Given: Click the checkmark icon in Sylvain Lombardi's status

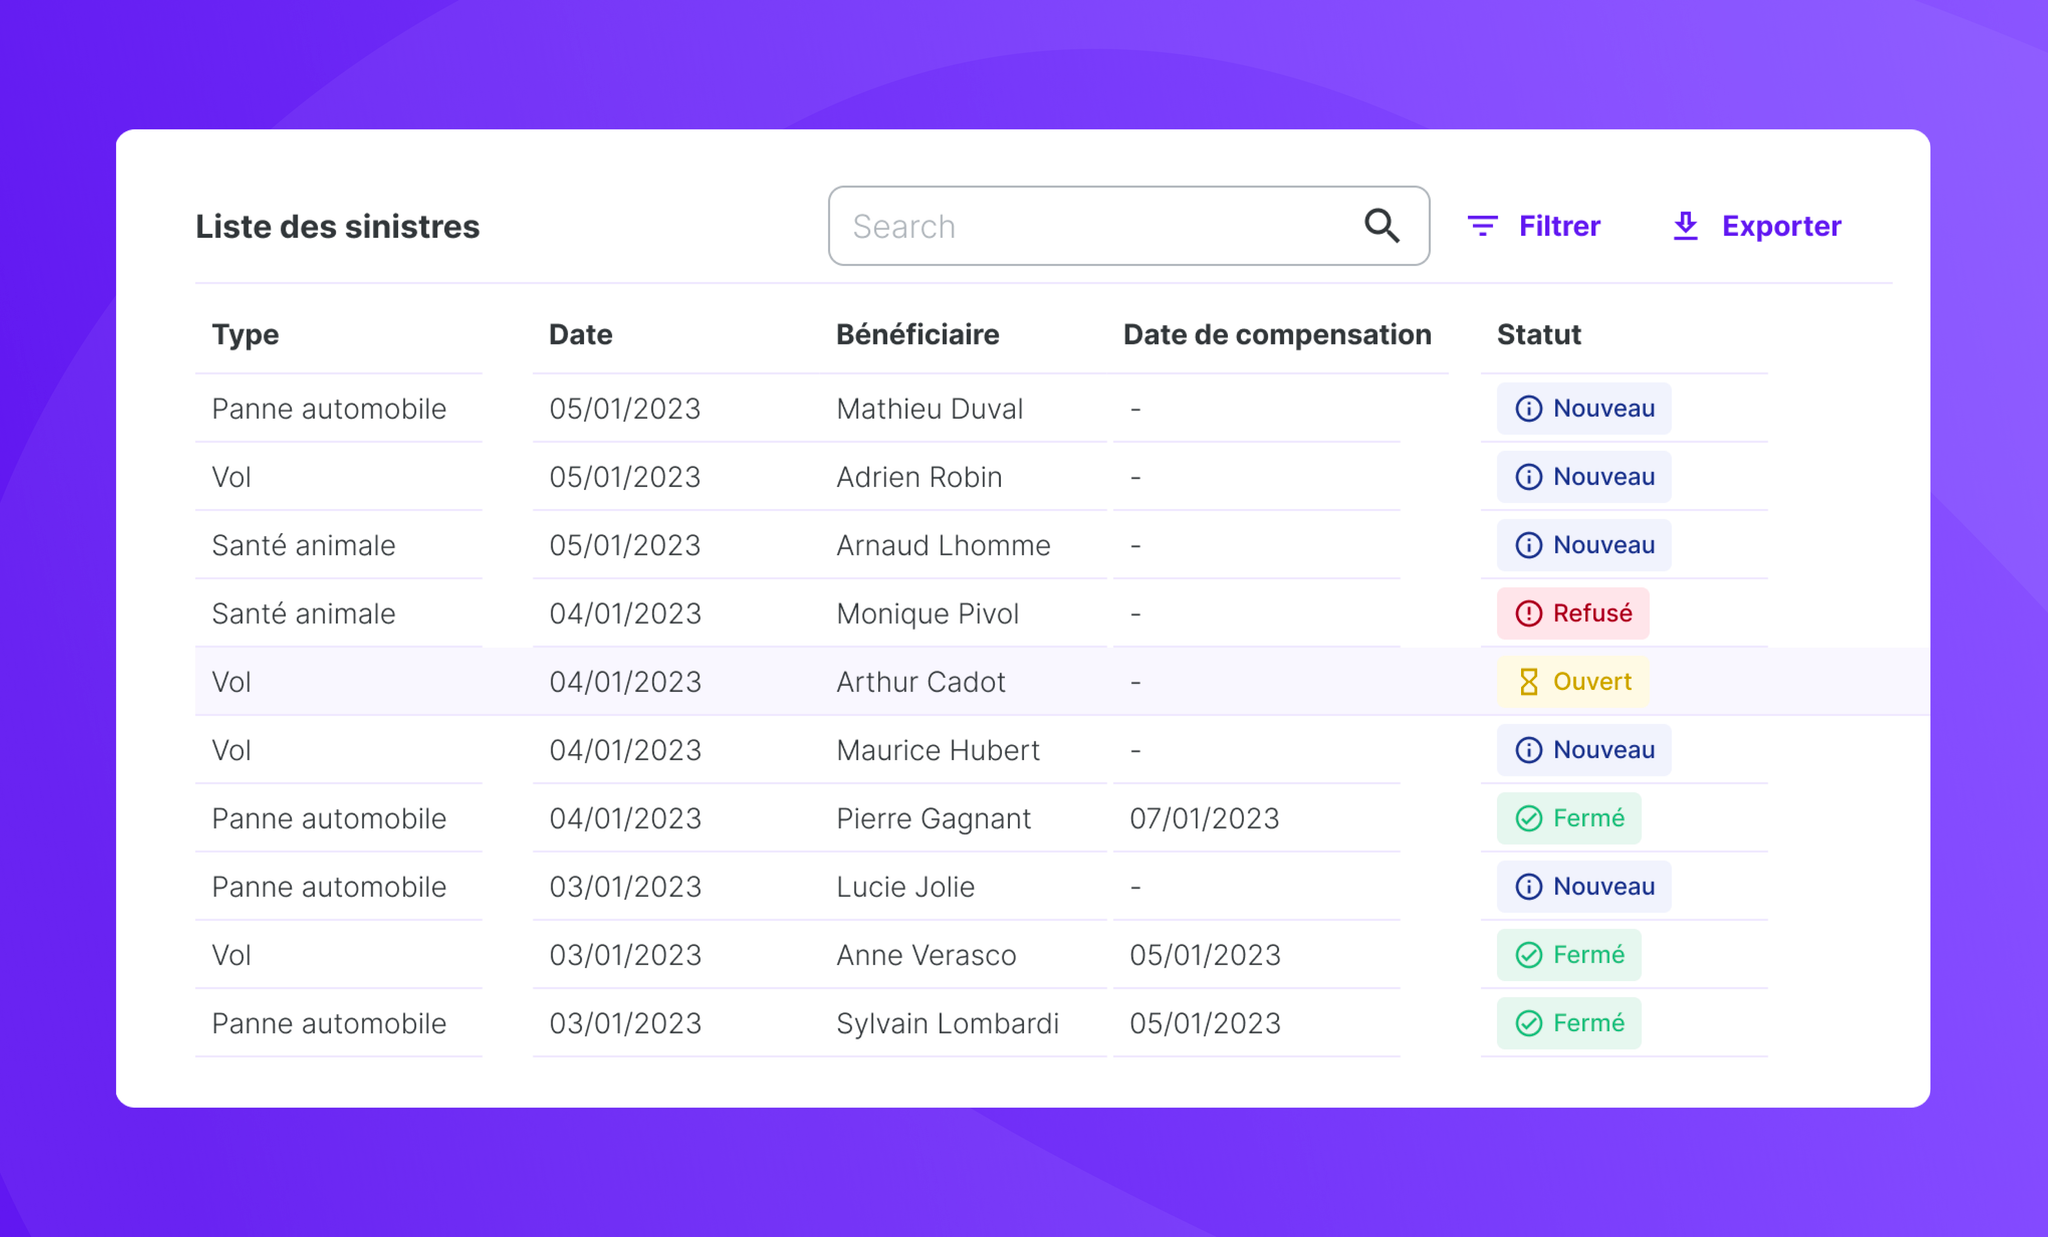Looking at the screenshot, I should click(x=1528, y=1023).
